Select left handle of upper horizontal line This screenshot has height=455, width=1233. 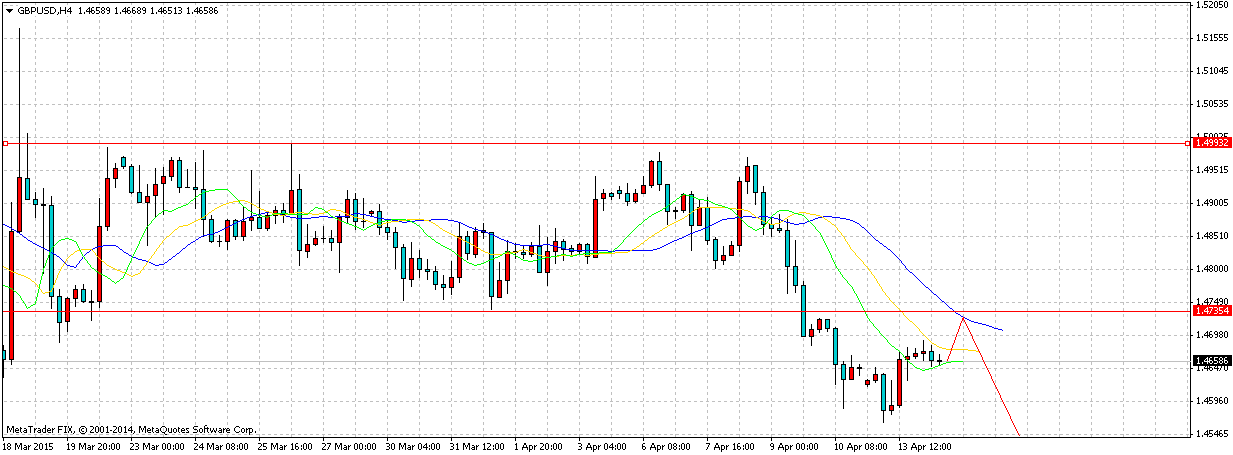pos(5,143)
